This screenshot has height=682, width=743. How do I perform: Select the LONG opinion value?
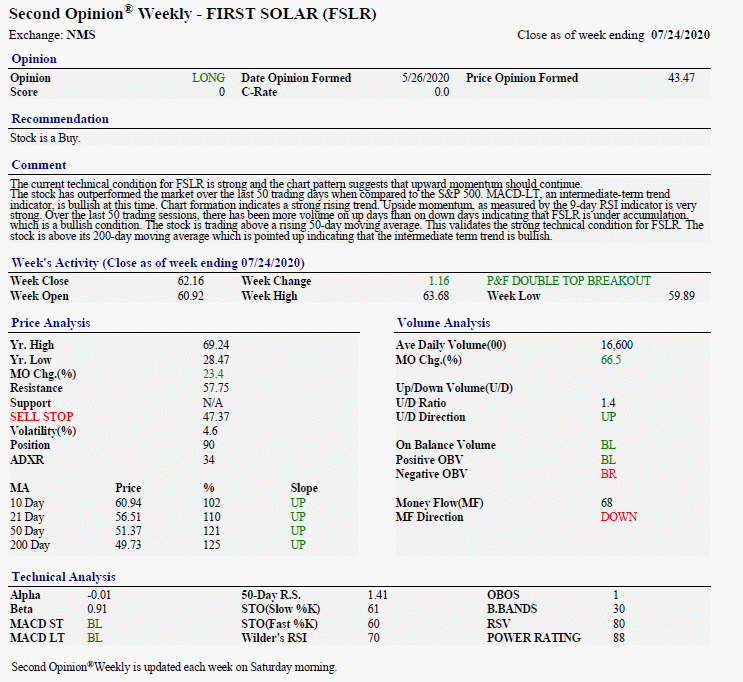pos(208,78)
